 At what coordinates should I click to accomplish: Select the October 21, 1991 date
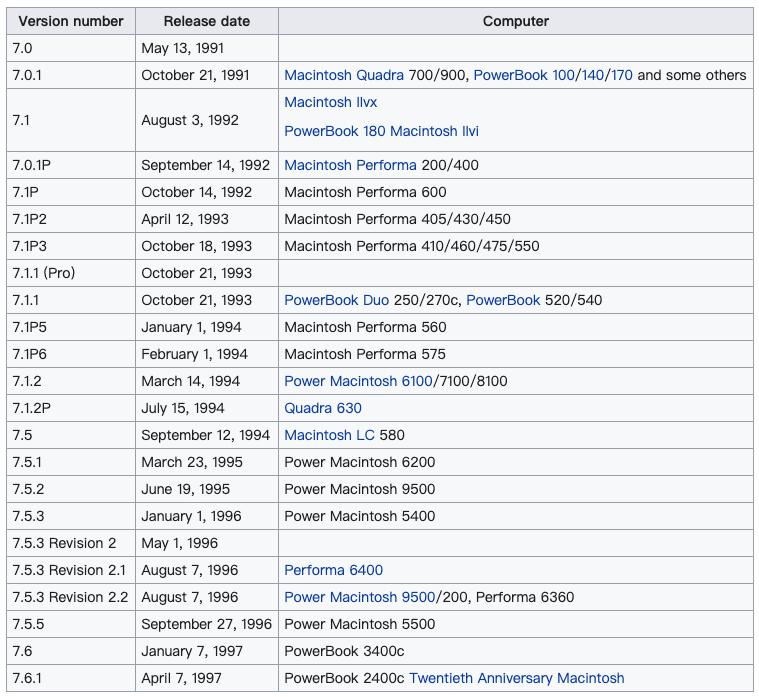tap(207, 75)
